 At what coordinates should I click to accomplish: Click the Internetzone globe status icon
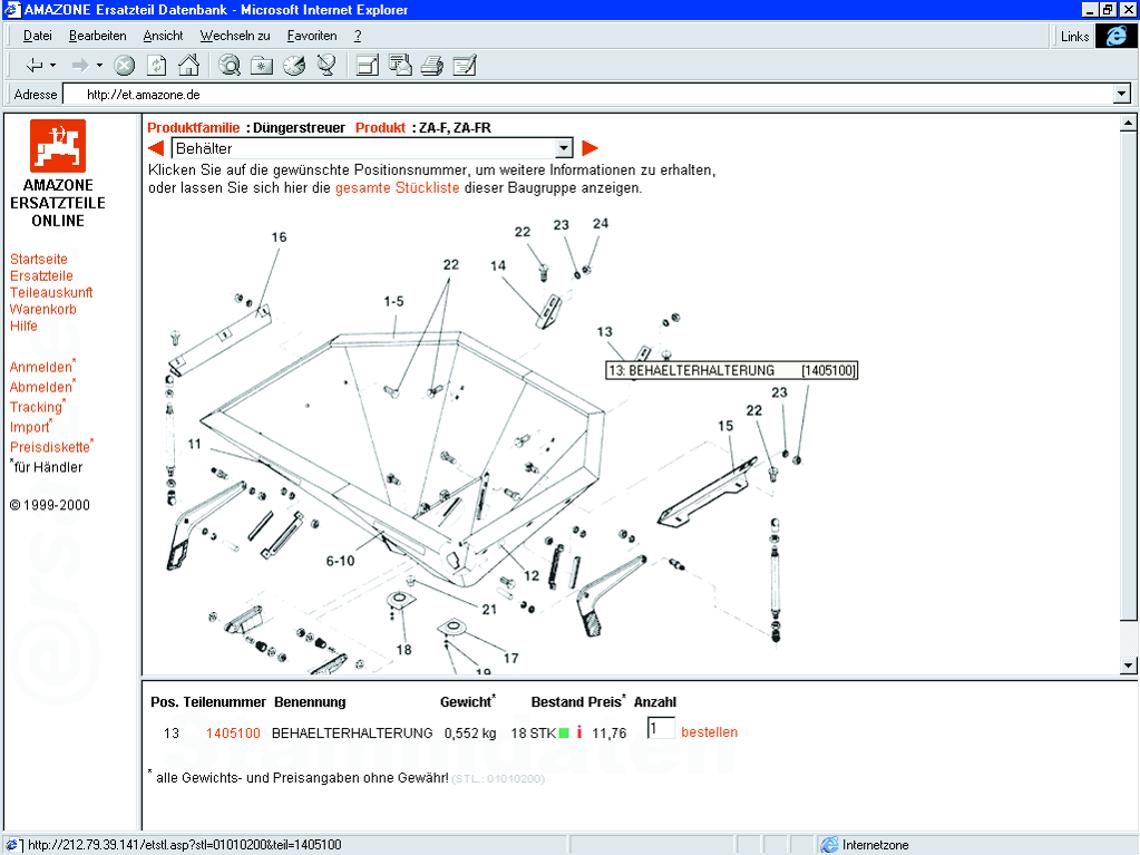click(x=829, y=845)
